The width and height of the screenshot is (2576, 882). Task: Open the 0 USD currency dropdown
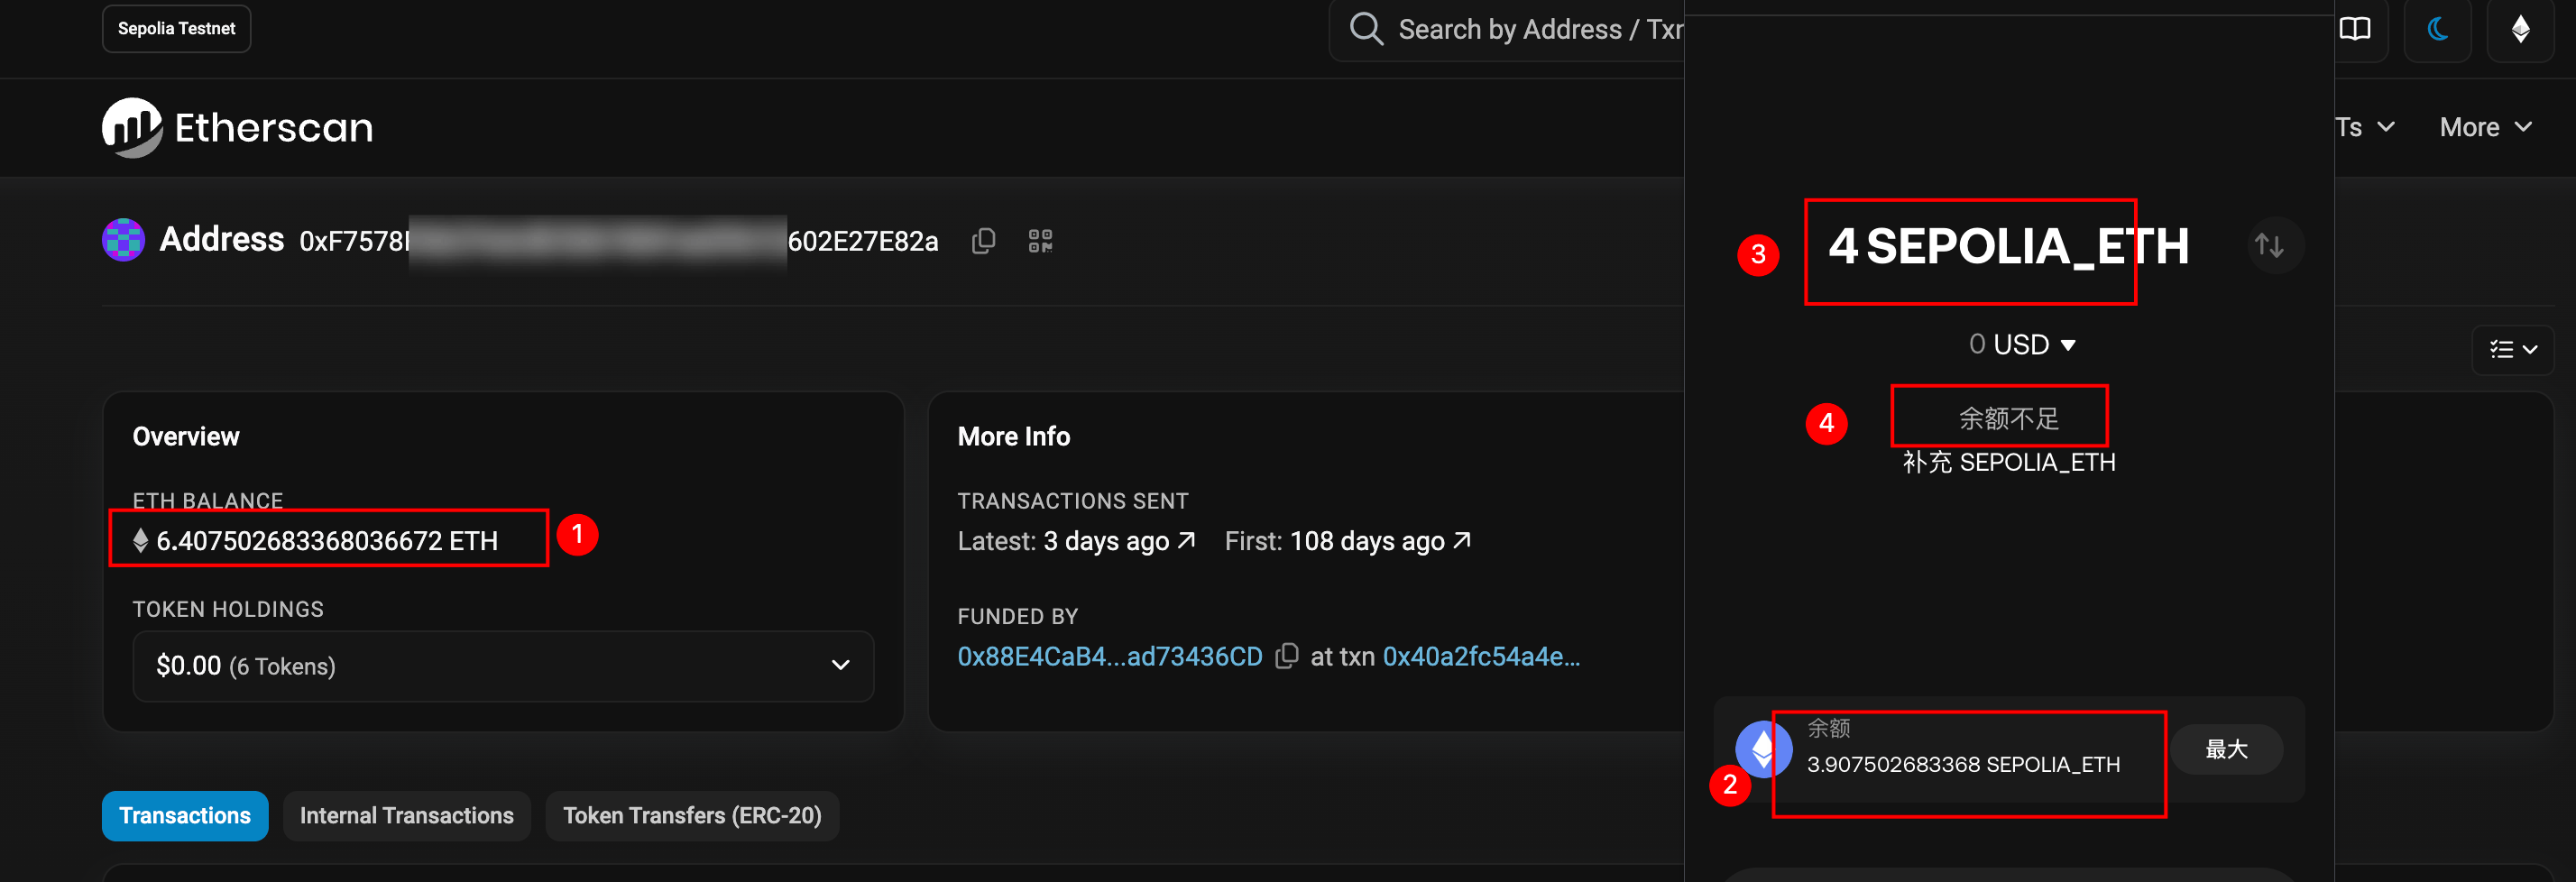tap(2021, 345)
